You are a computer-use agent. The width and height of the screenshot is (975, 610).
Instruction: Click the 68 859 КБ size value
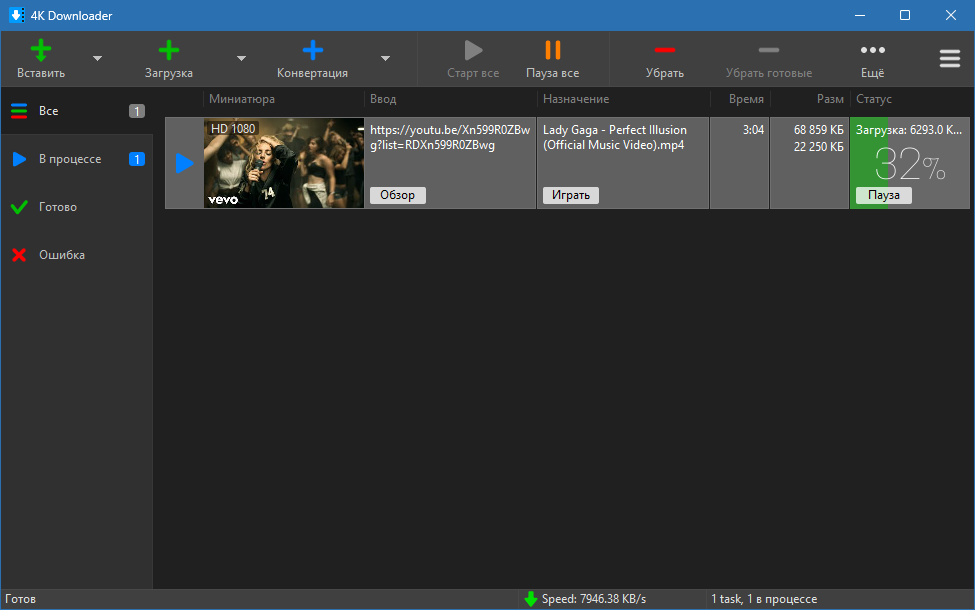818,130
